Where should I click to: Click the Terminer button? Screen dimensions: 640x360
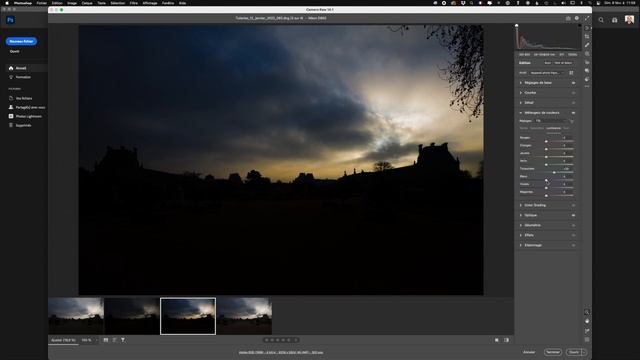[x=553, y=352]
